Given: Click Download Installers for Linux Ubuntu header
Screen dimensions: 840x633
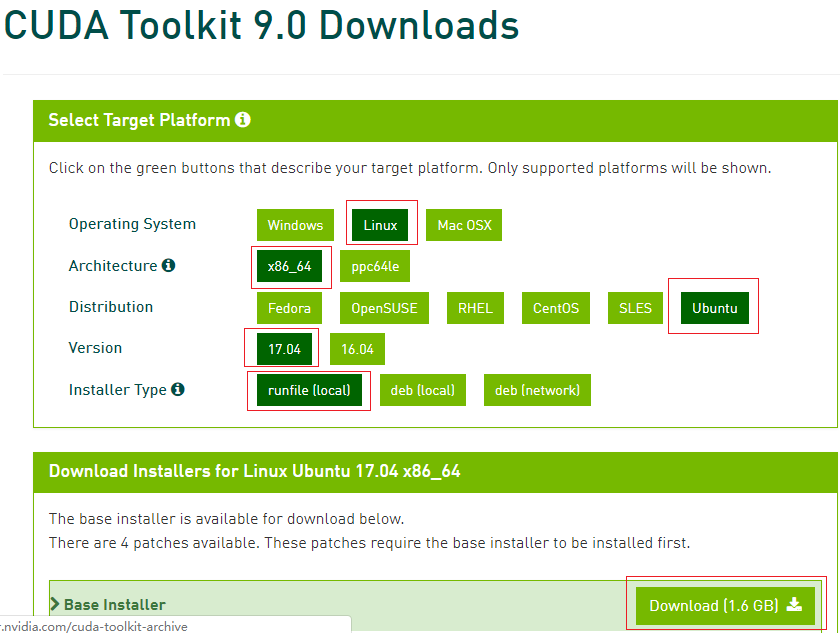Looking at the screenshot, I should 254,471.
